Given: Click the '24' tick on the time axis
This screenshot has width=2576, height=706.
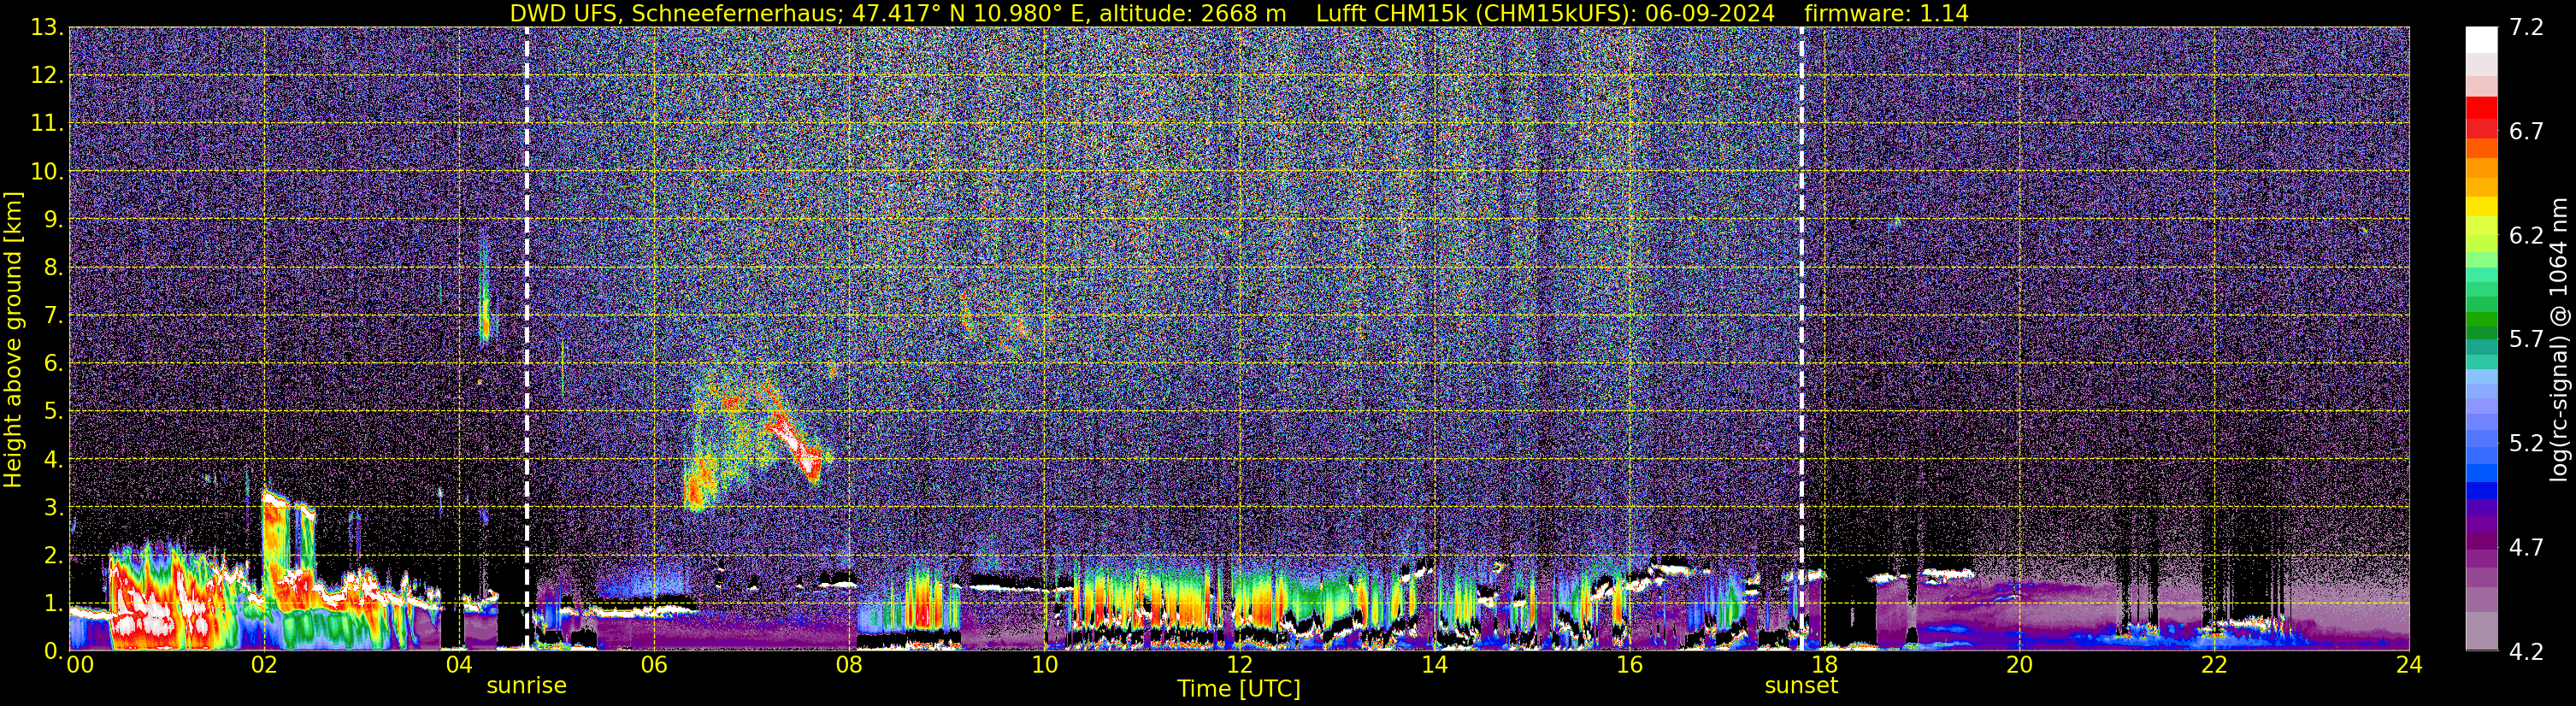Looking at the screenshot, I should tap(2409, 666).
